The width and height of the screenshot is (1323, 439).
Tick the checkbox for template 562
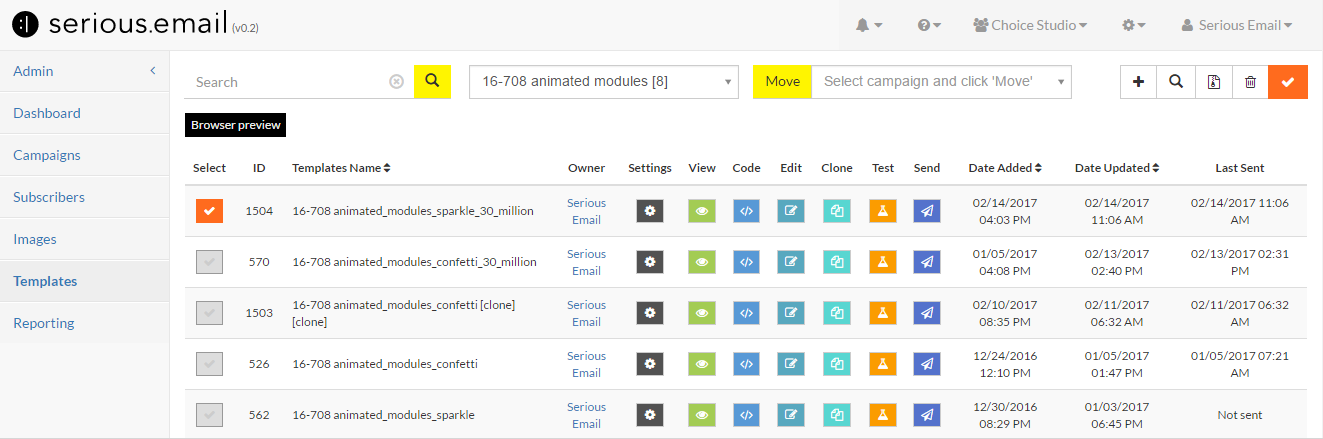coord(209,415)
